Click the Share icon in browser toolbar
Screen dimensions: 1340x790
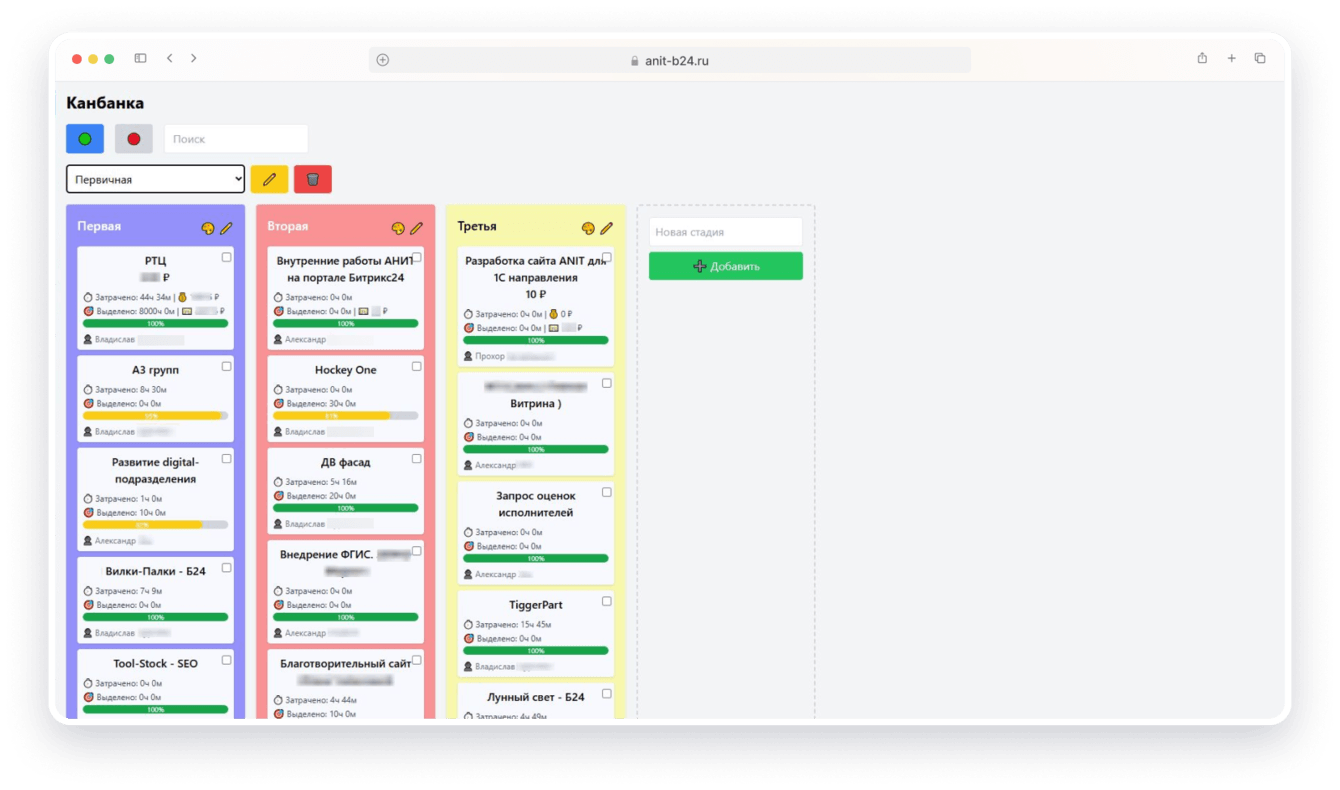[1202, 59]
